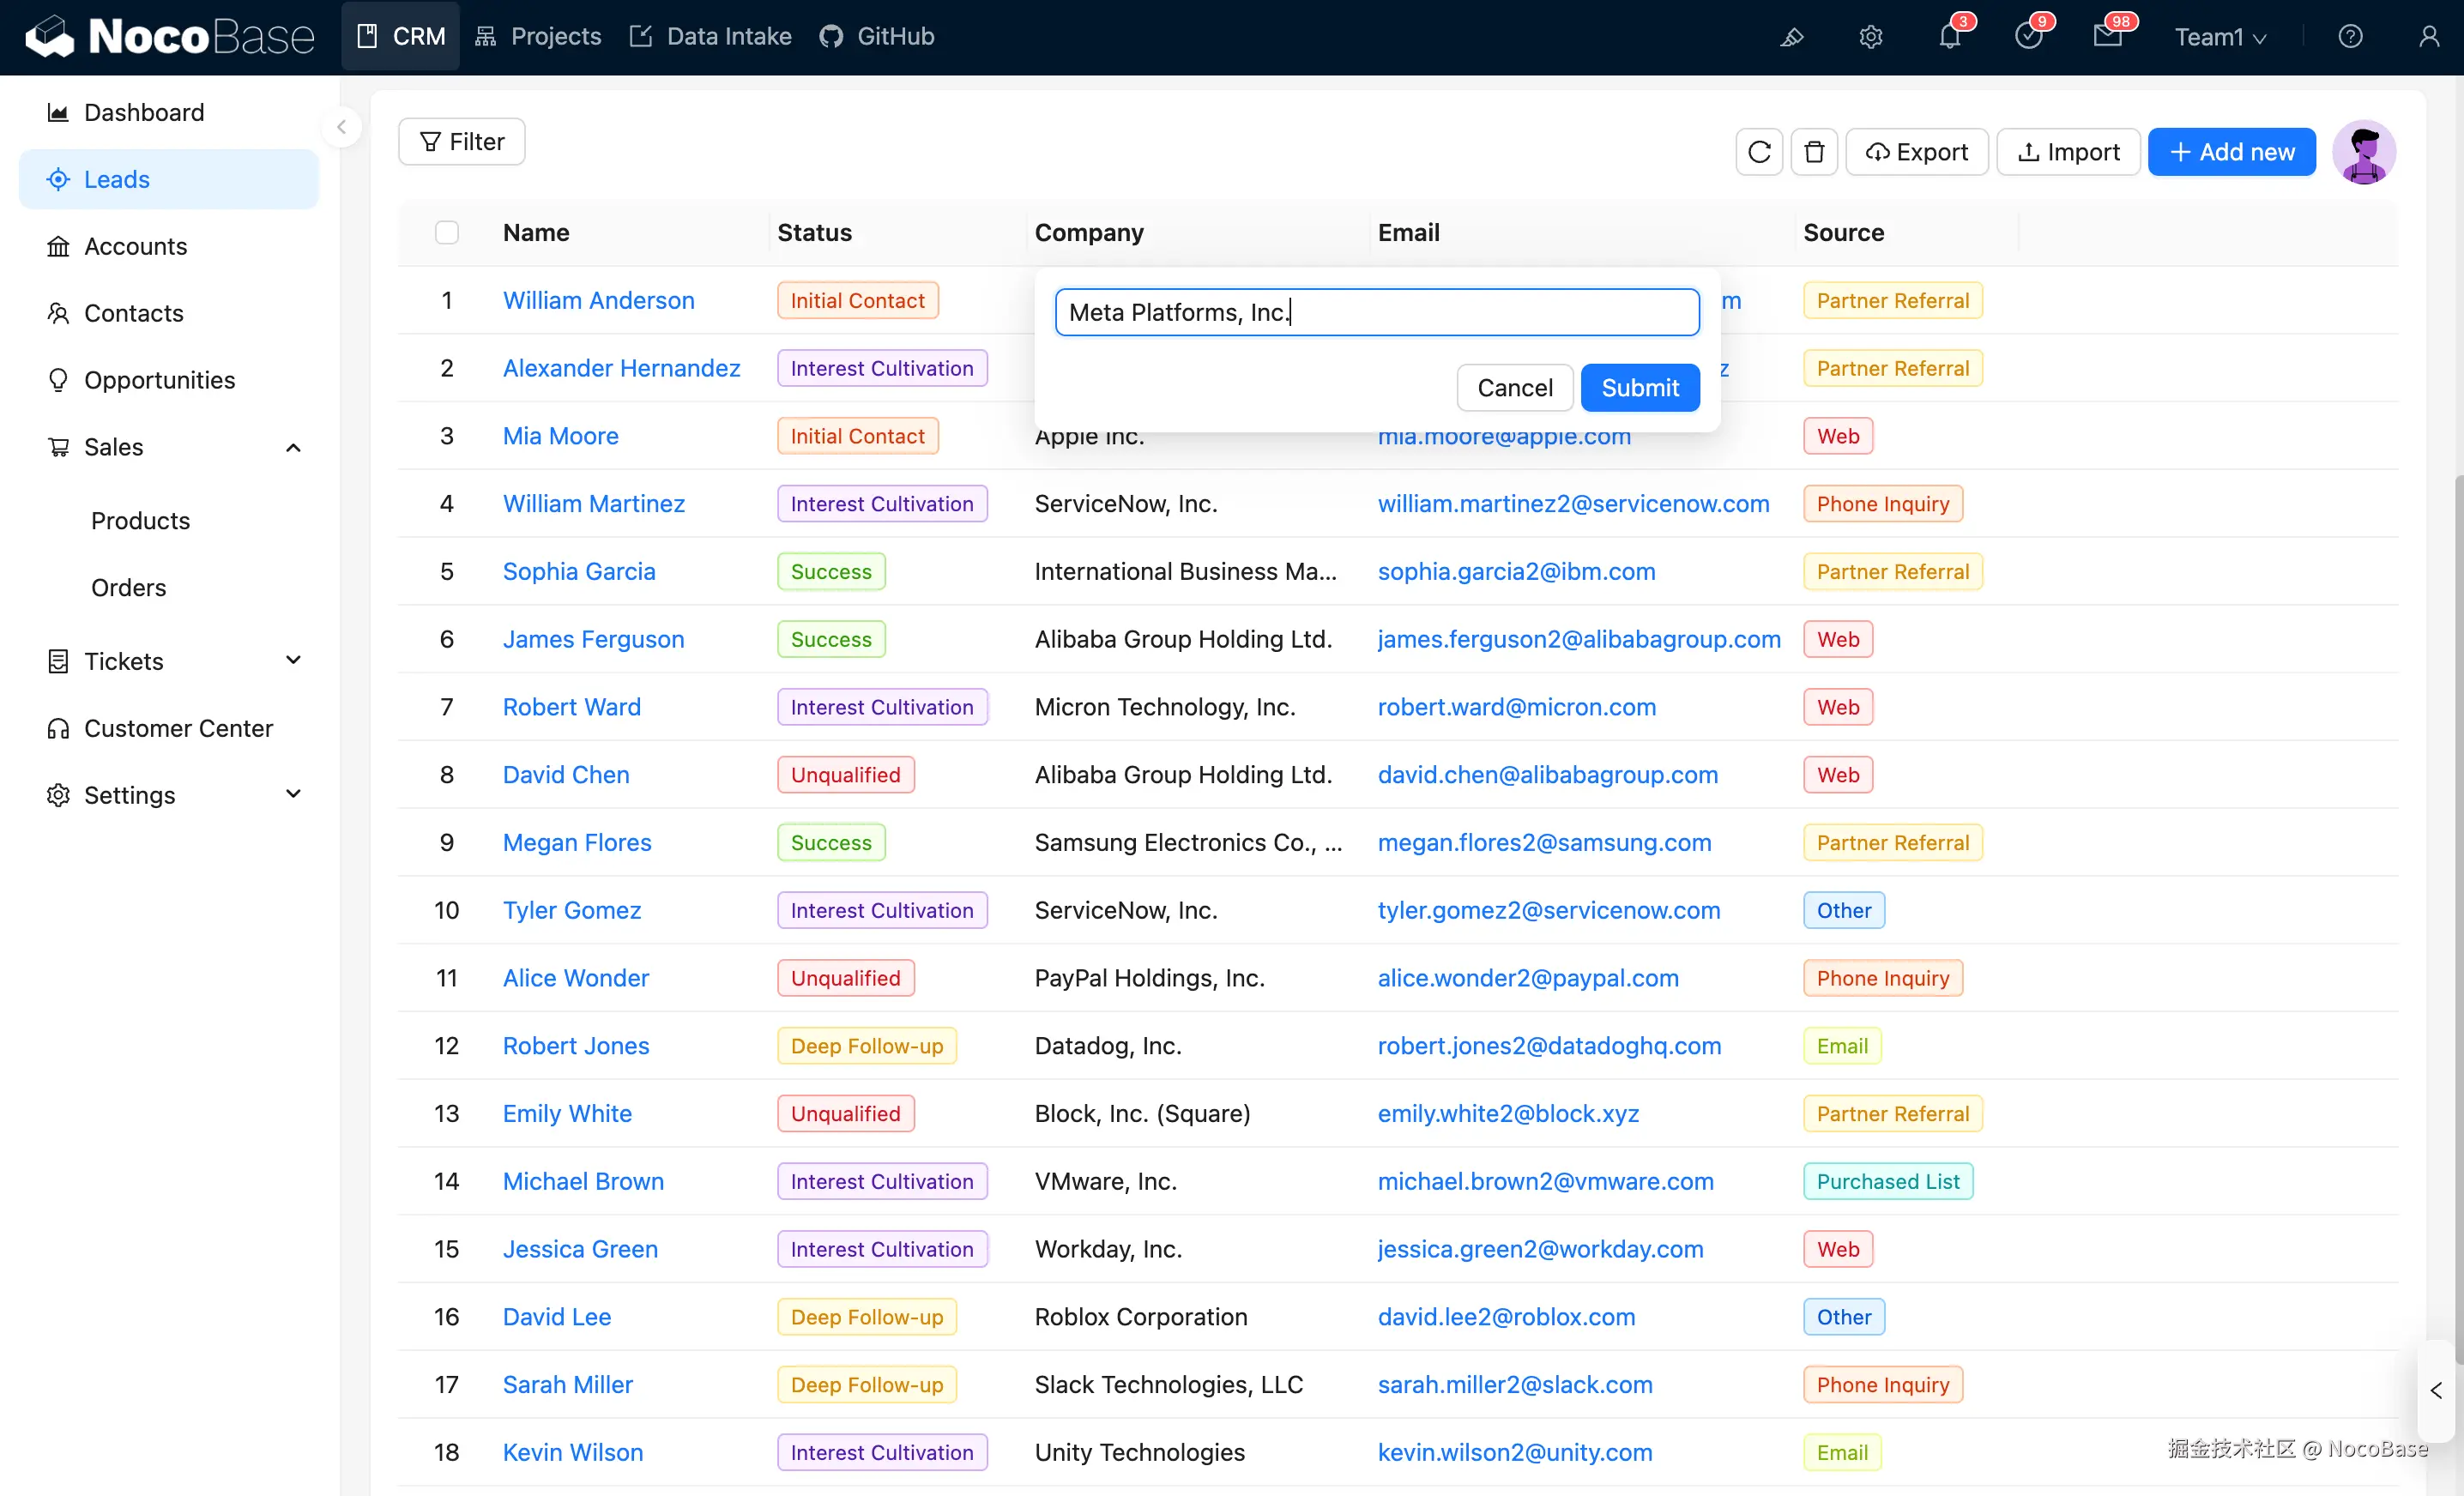The image size is (2464, 1496).
Task: Click the Data Intake edit icon
Action: click(x=640, y=37)
